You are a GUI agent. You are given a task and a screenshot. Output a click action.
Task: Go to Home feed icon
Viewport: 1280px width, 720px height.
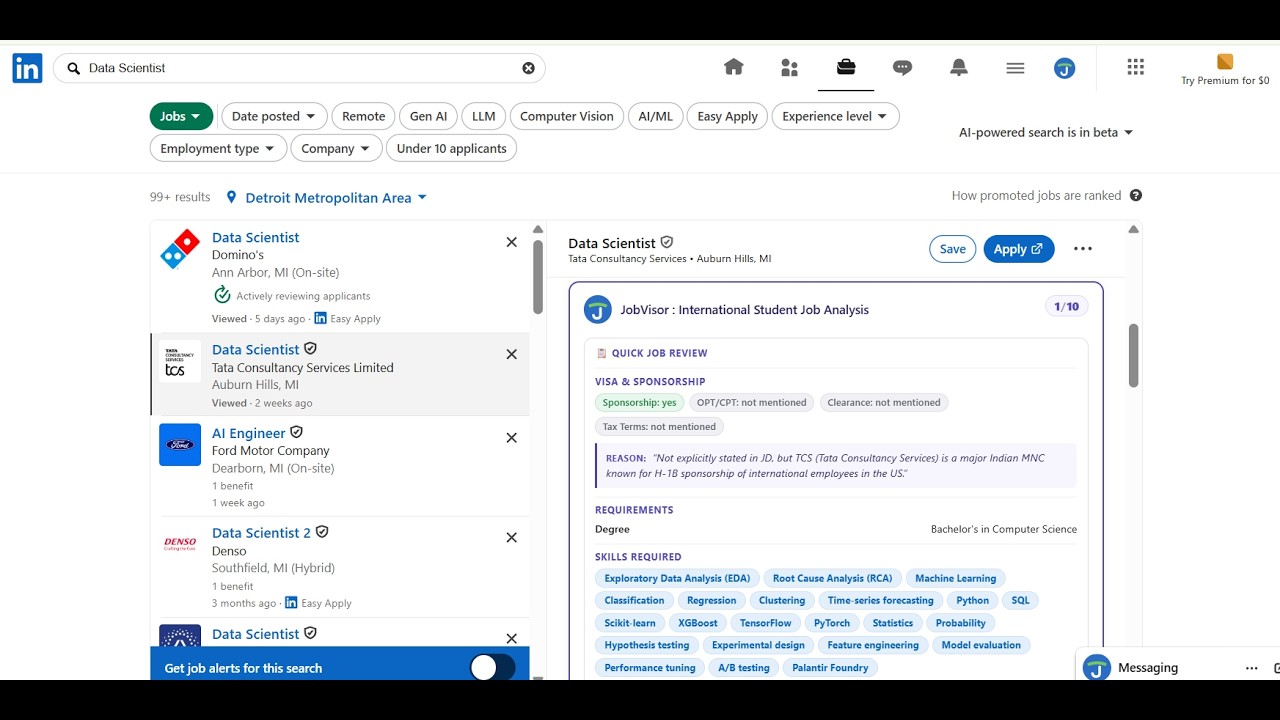(x=734, y=67)
